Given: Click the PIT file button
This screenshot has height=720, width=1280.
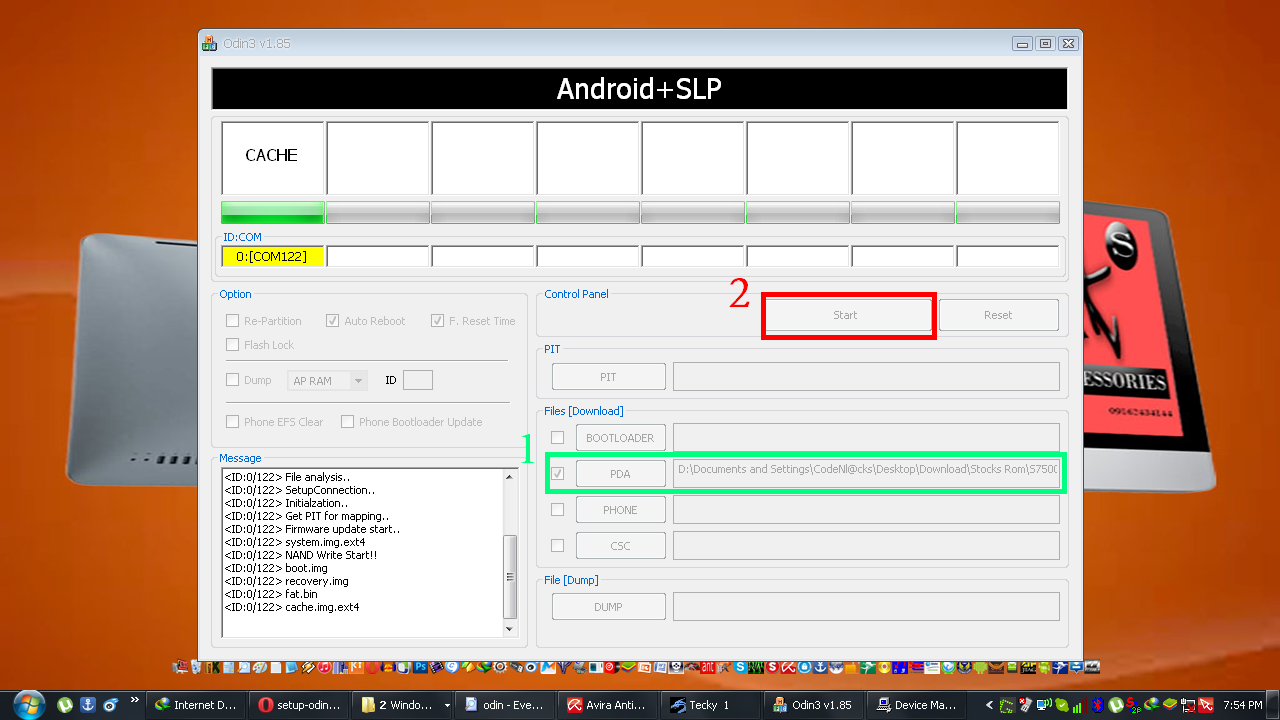Looking at the screenshot, I should point(608,377).
